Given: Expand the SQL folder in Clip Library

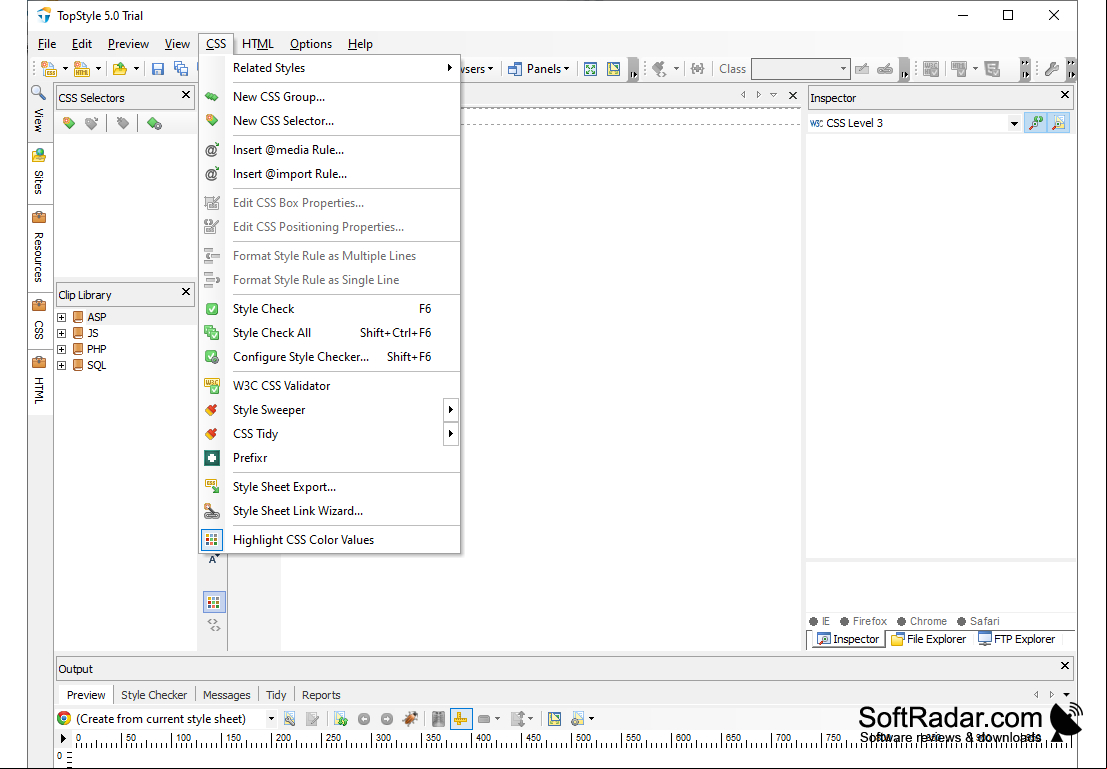Looking at the screenshot, I should pos(62,366).
